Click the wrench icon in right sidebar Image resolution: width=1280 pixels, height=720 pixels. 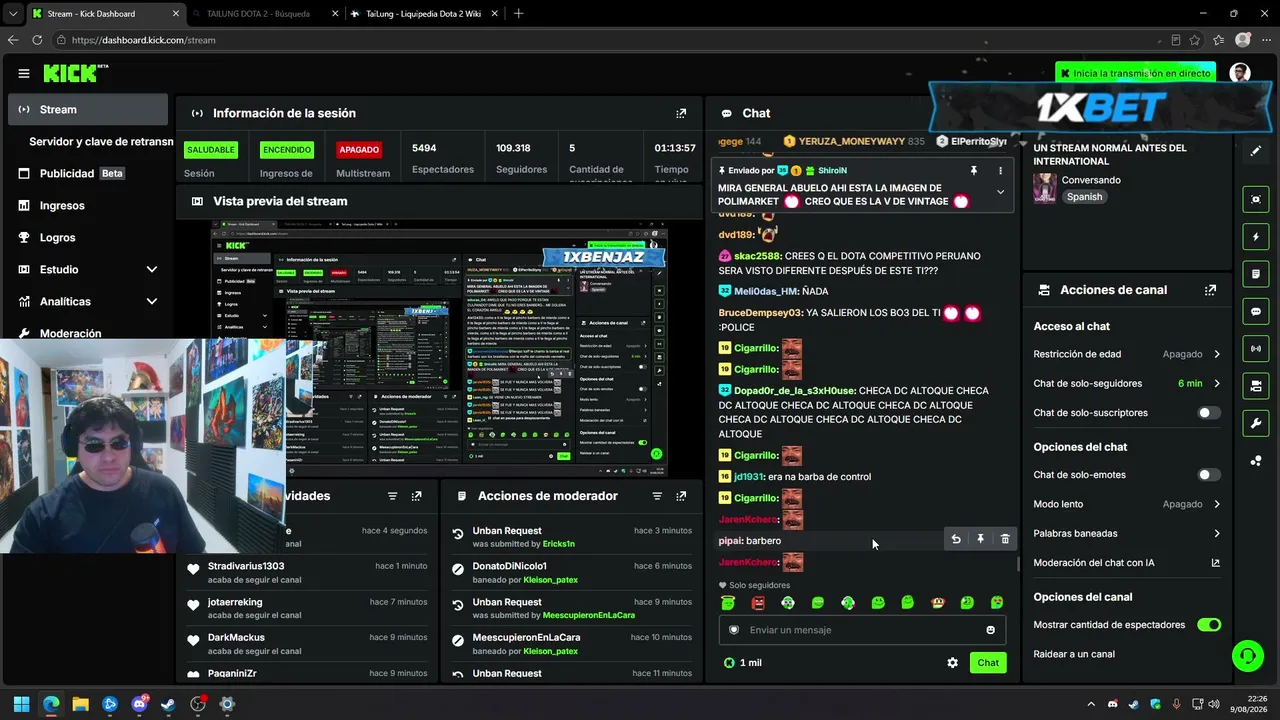point(1256,423)
